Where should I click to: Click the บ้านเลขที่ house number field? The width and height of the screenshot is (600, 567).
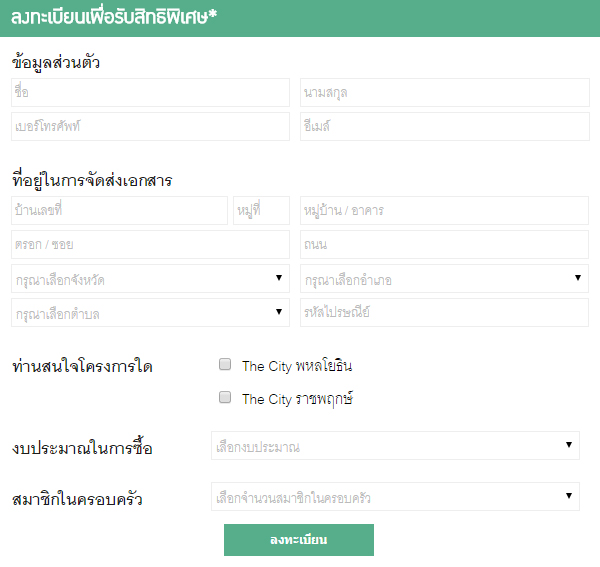point(119,211)
